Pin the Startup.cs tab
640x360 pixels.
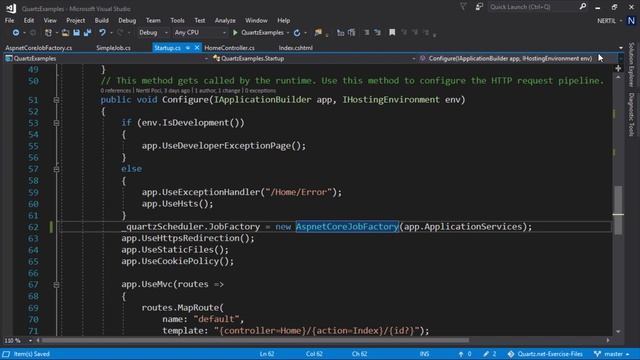point(188,48)
